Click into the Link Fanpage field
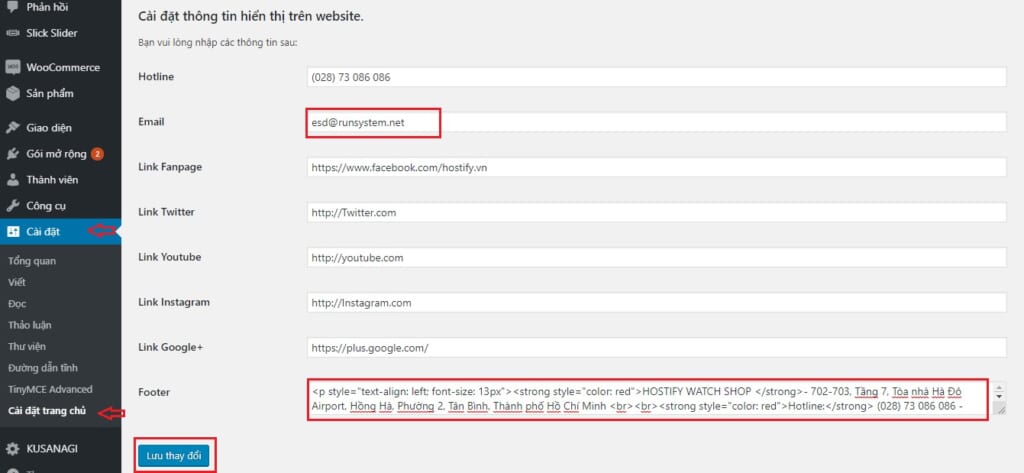Image resolution: width=1024 pixels, height=473 pixels. point(656,167)
